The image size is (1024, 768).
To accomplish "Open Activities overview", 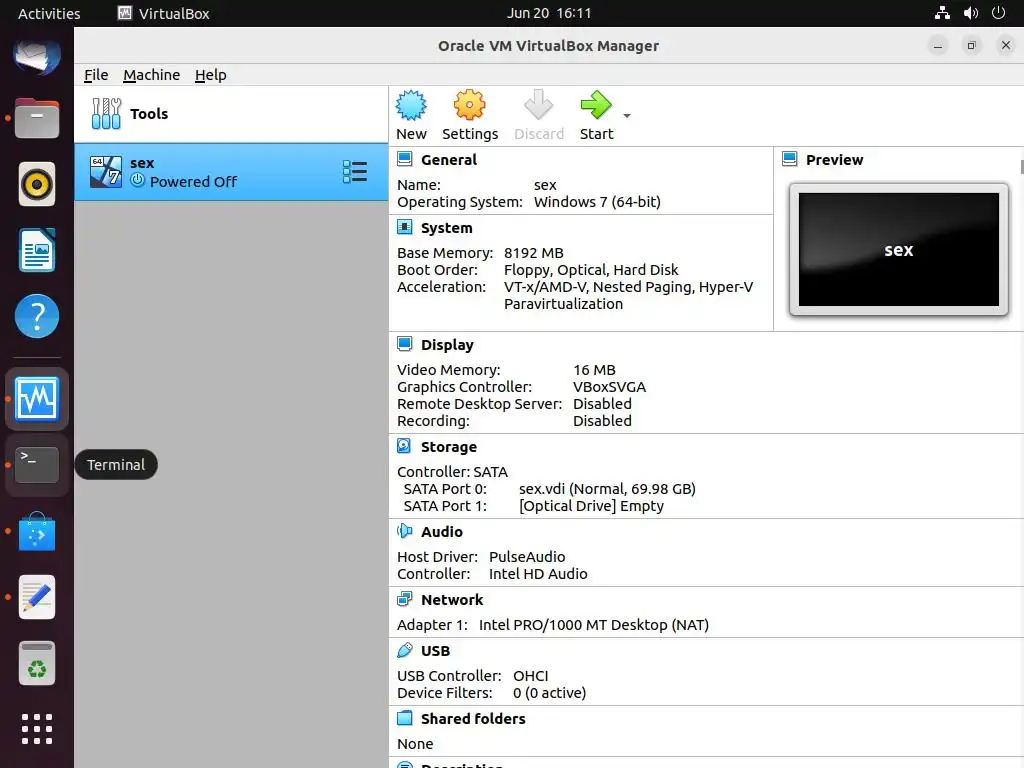I will tap(49, 13).
